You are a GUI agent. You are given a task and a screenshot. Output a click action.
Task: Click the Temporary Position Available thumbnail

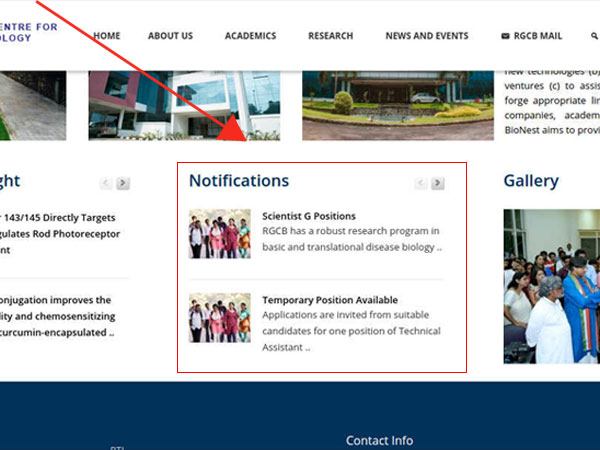(x=220, y=318)
